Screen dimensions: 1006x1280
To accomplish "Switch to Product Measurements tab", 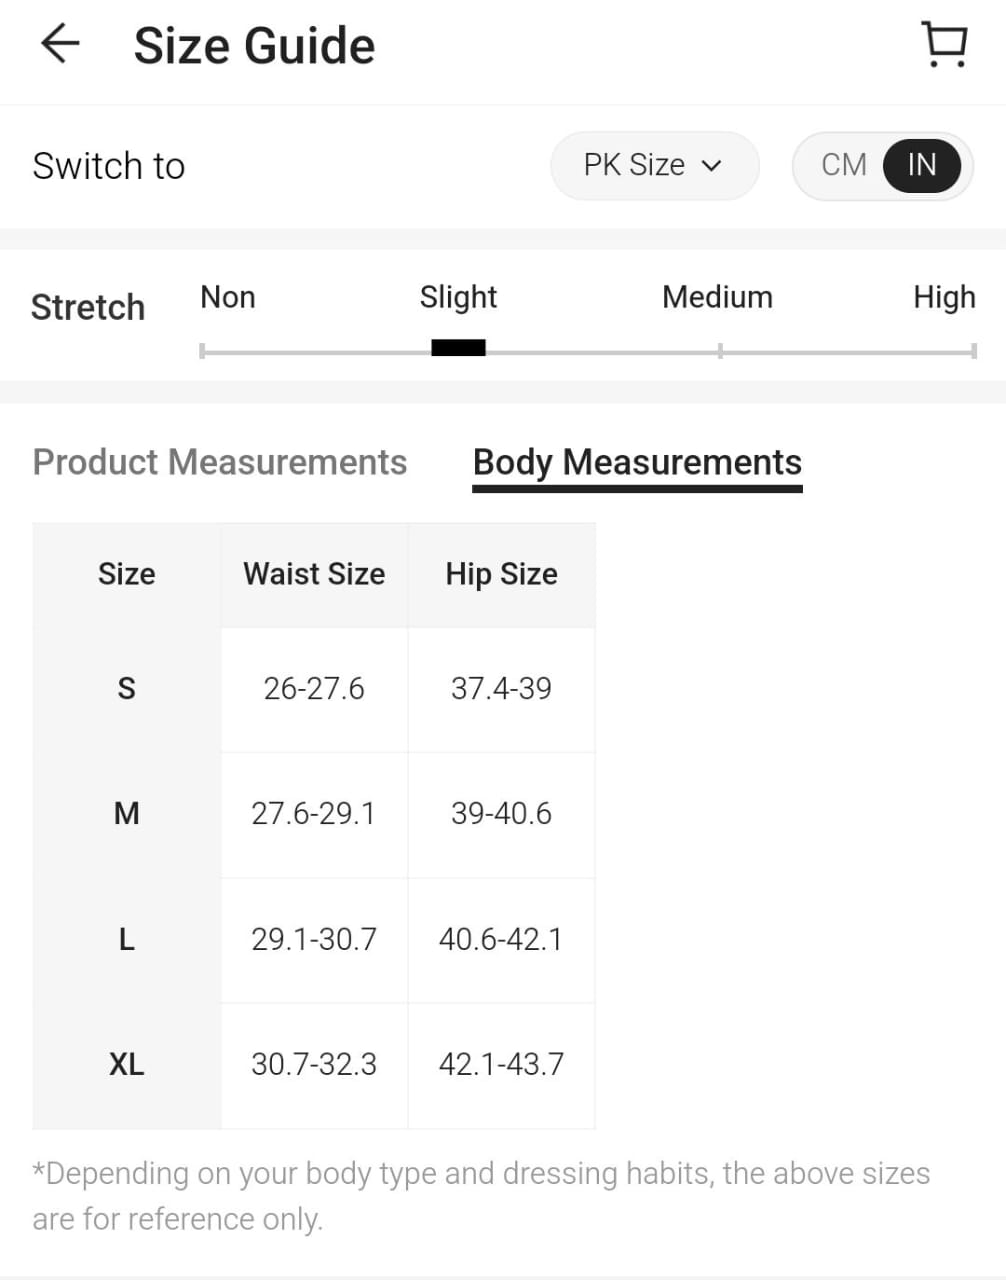I will pyautogui.click(x=220, y=462).
